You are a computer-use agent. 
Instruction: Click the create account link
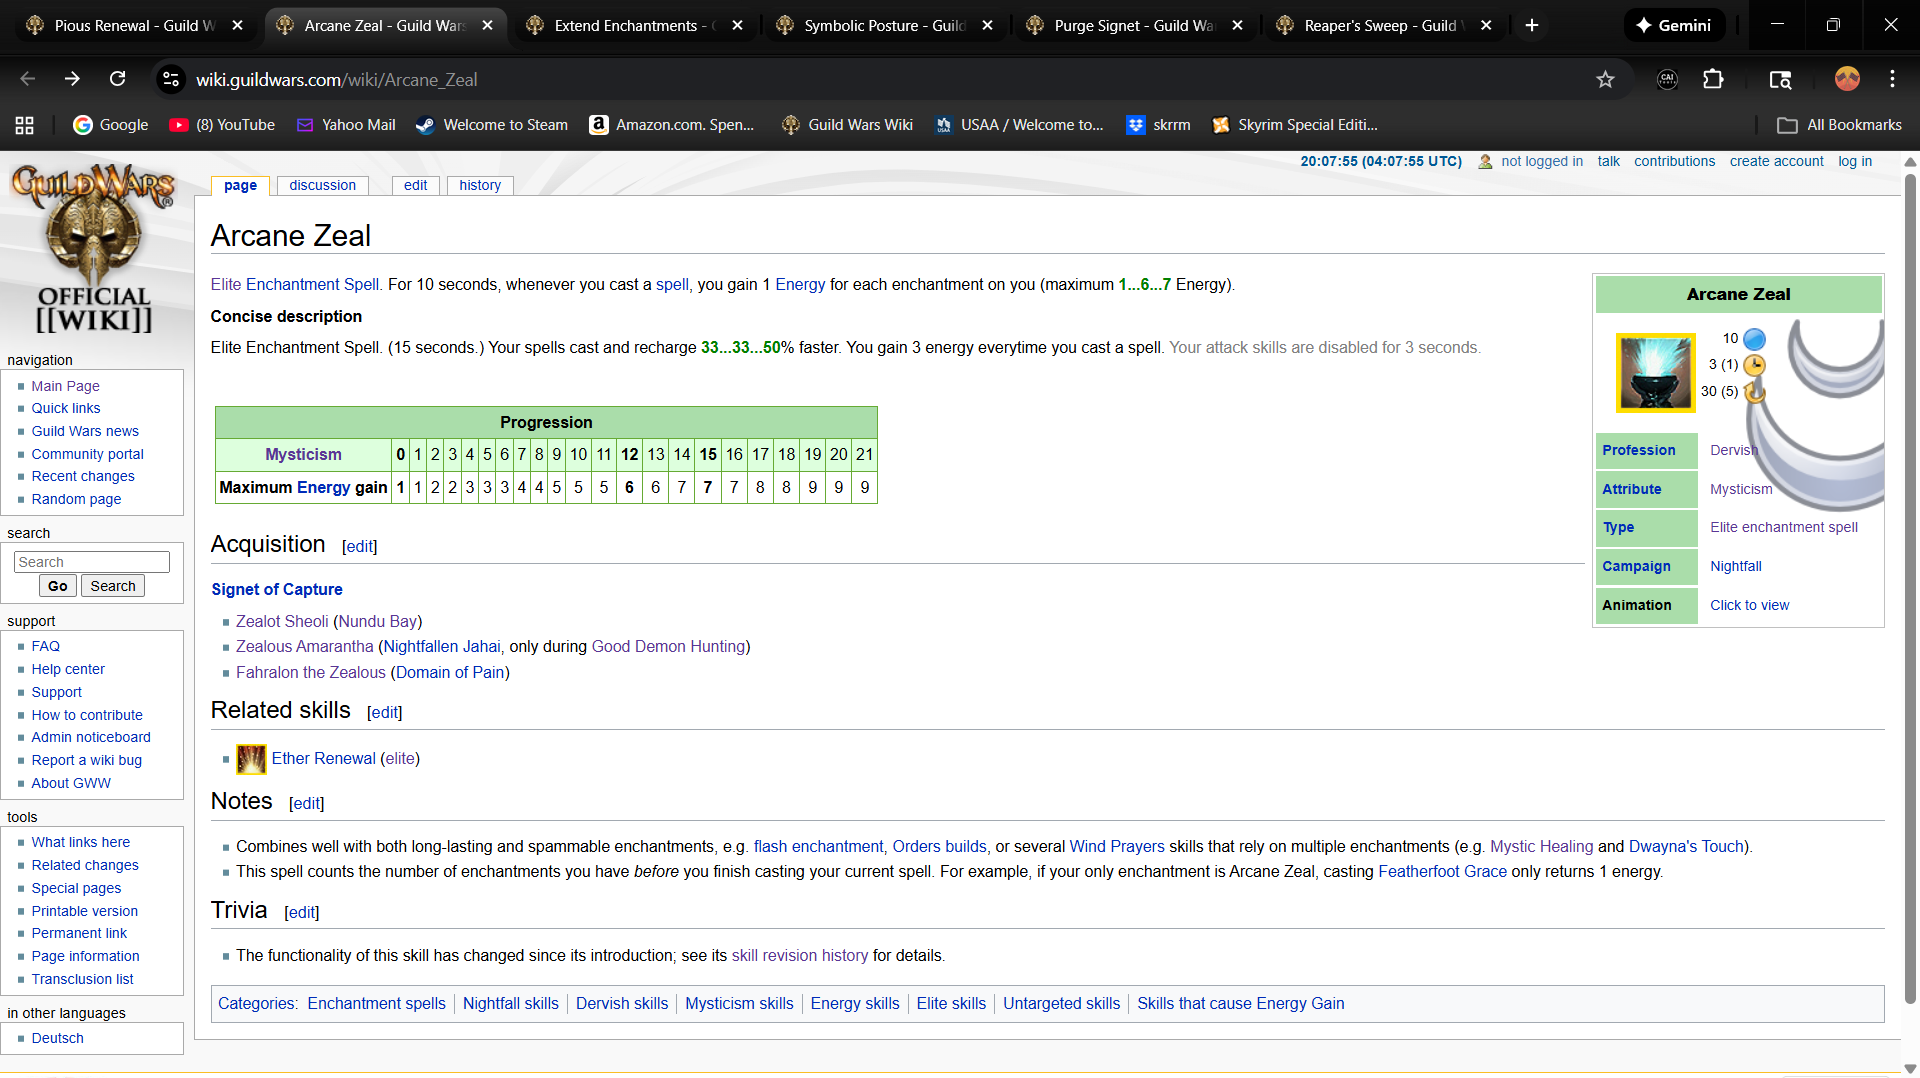tap(1777, 161)
